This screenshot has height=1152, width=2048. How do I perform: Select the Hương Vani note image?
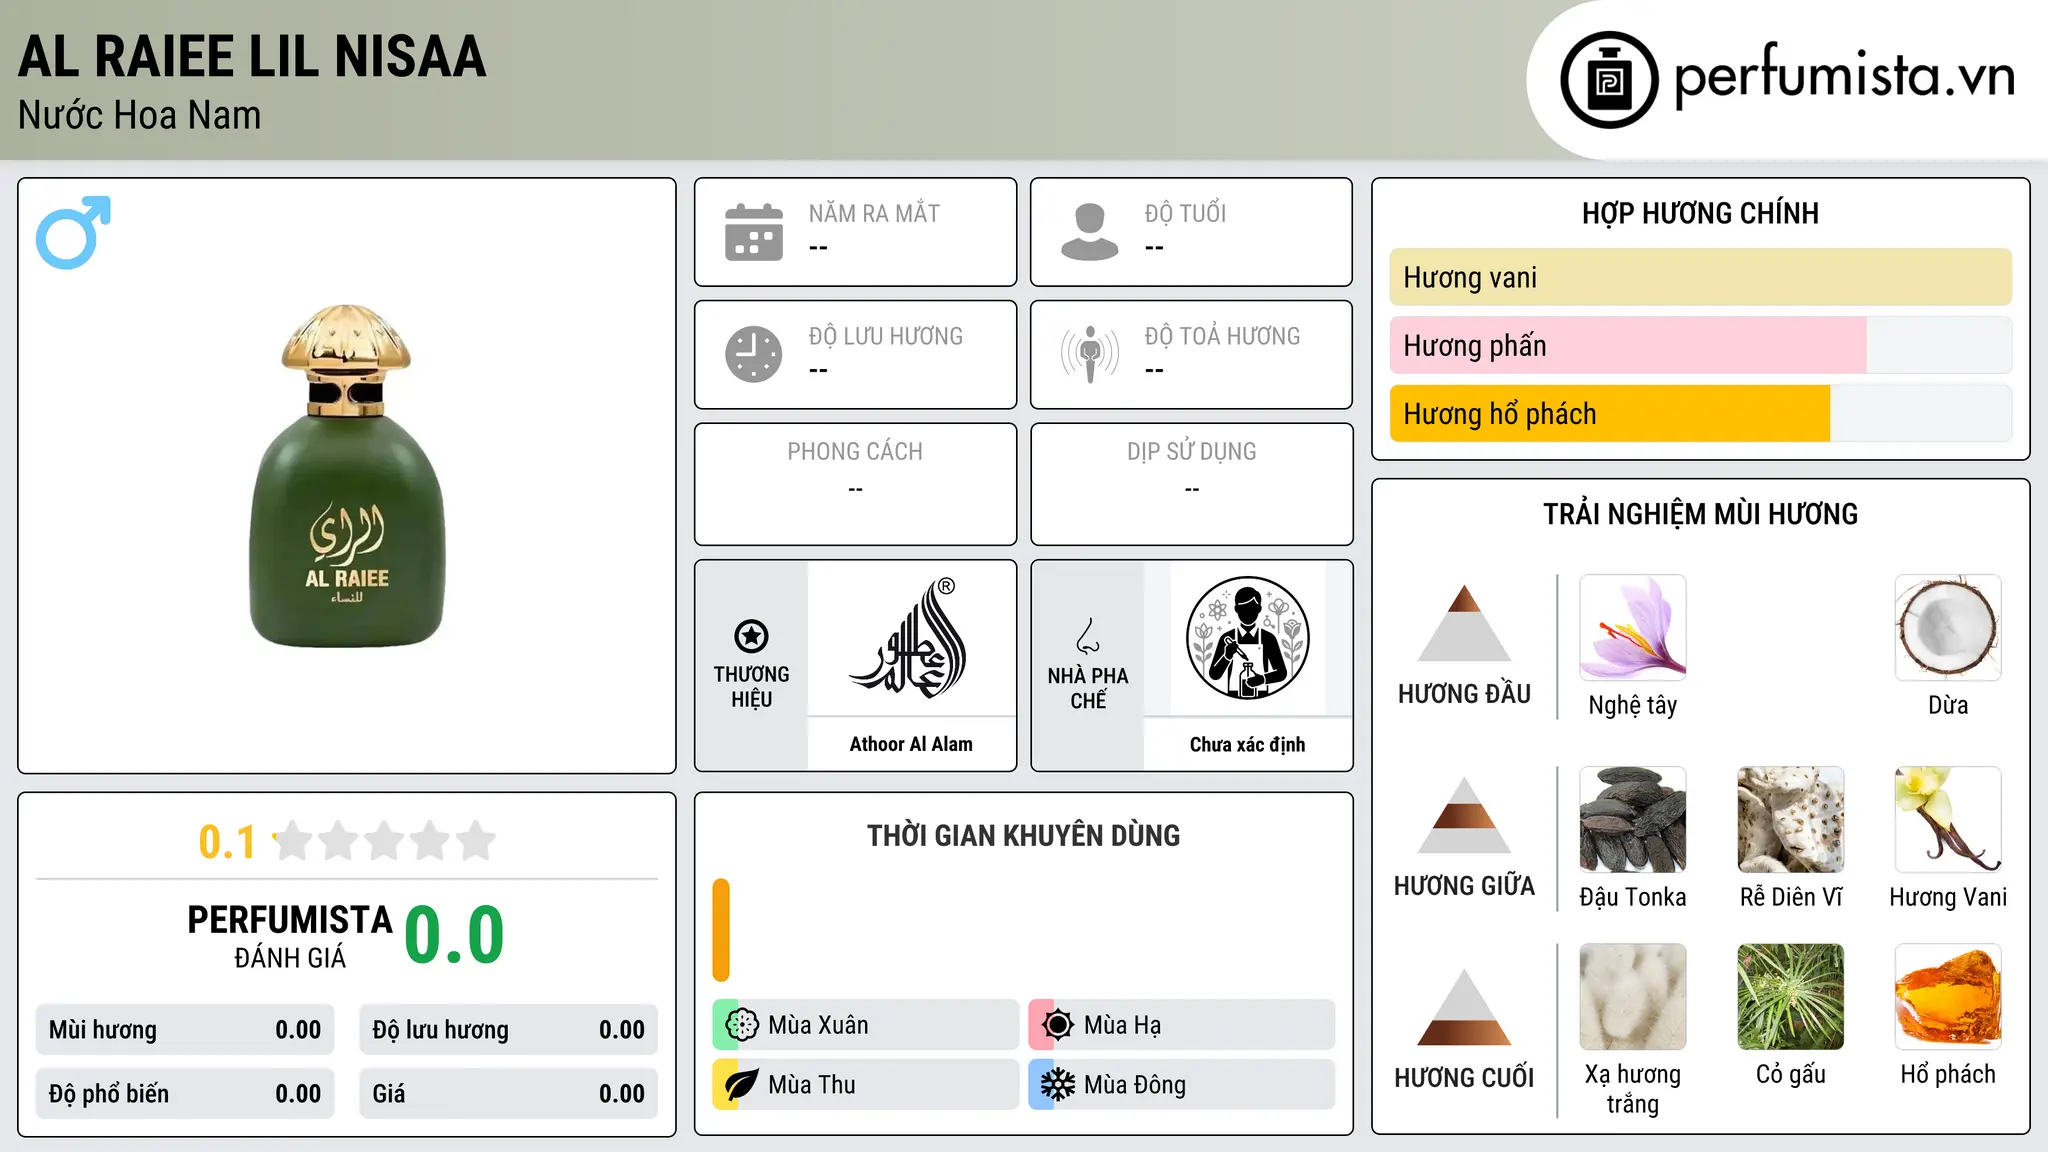(1948, 820)
